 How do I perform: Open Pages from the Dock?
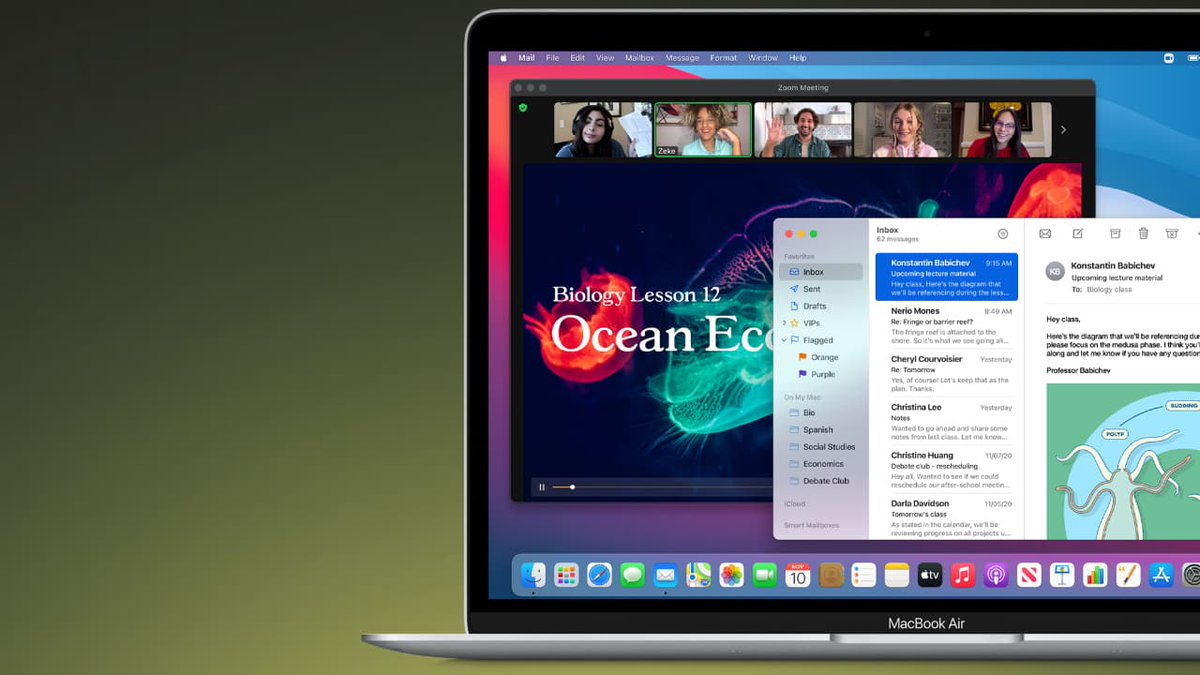pos(1128,575)
